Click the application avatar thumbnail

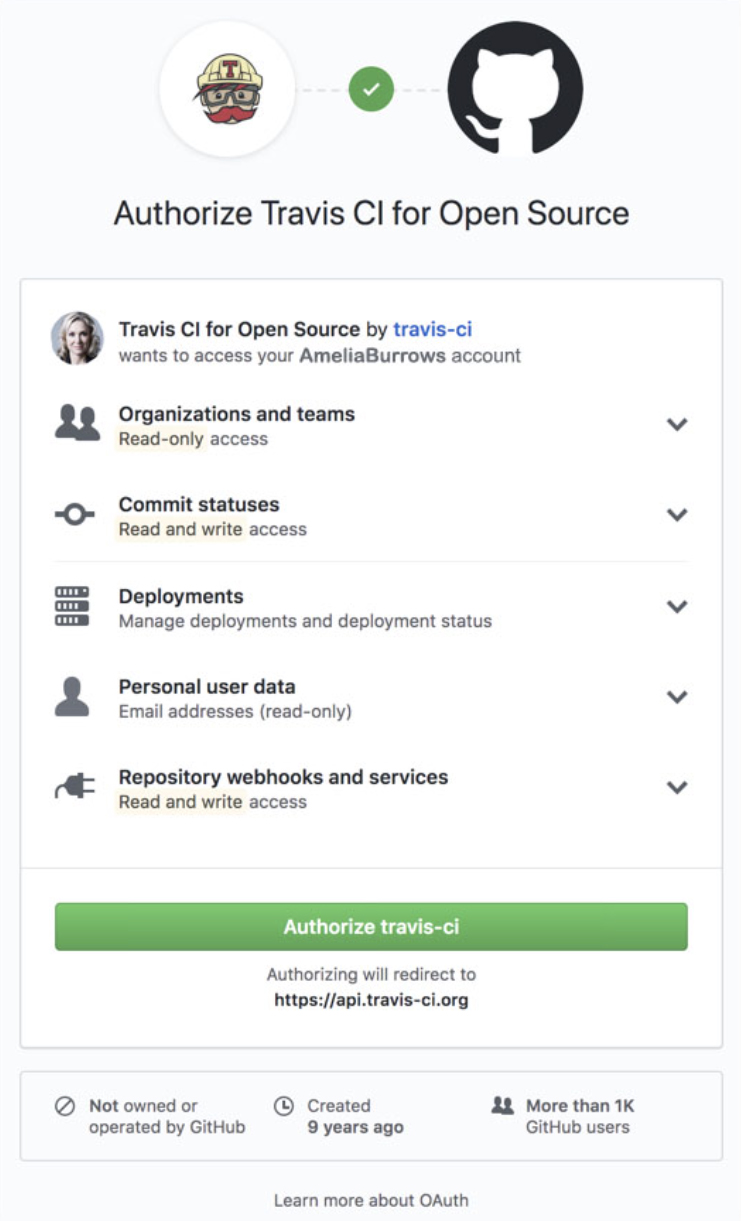point(77,338)
